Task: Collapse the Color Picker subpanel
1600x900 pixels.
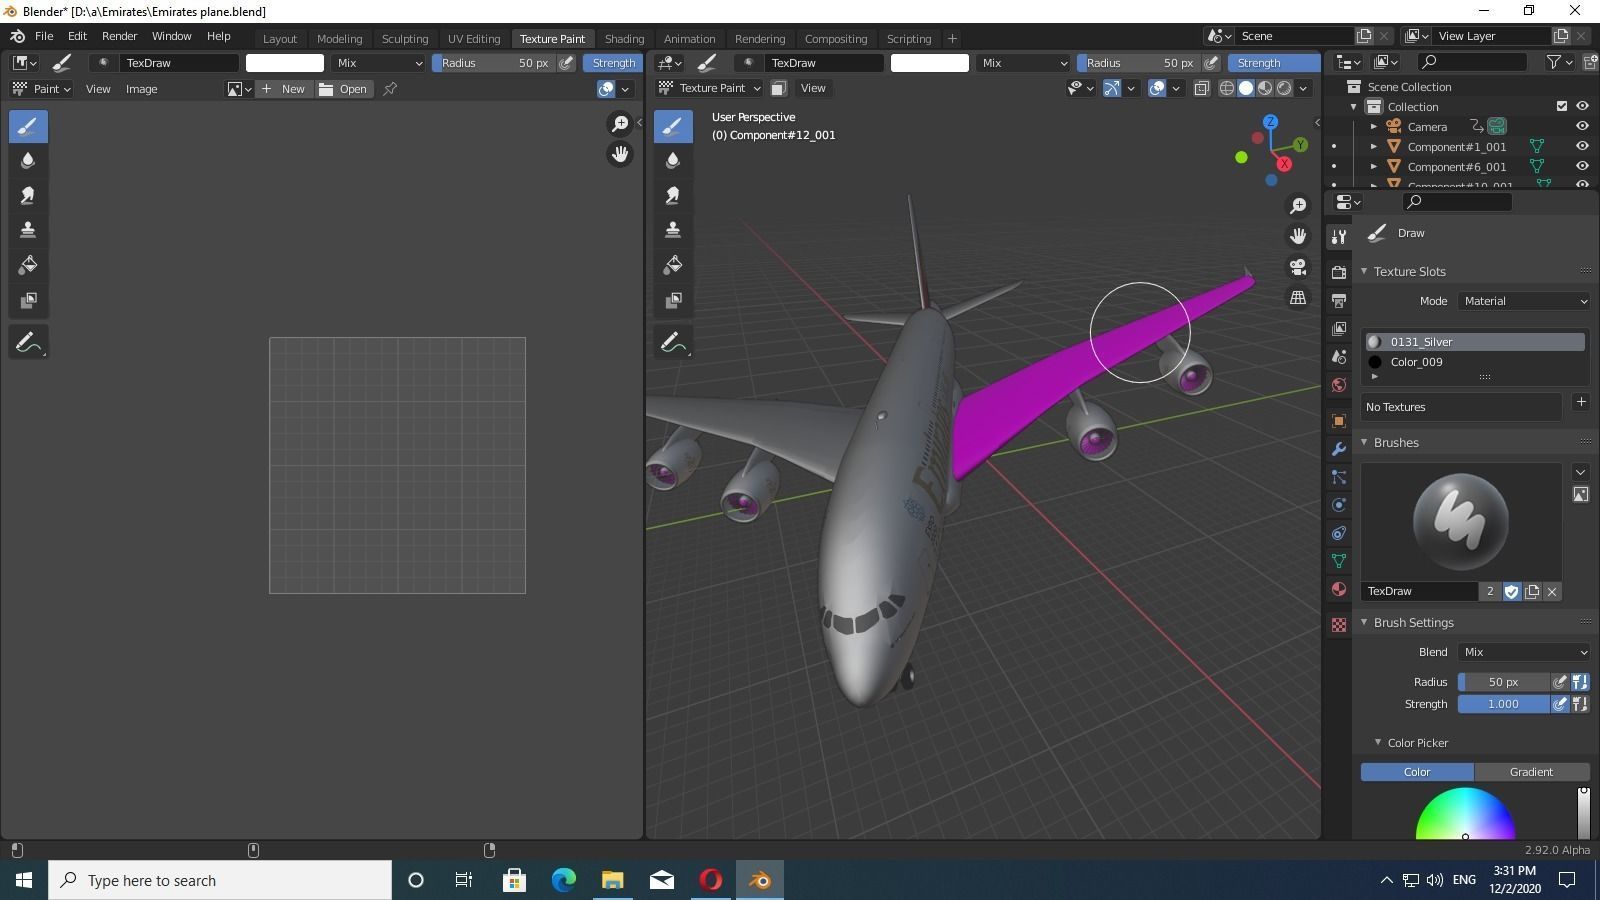Action: pyautogui.click(x=1378, y=743)
